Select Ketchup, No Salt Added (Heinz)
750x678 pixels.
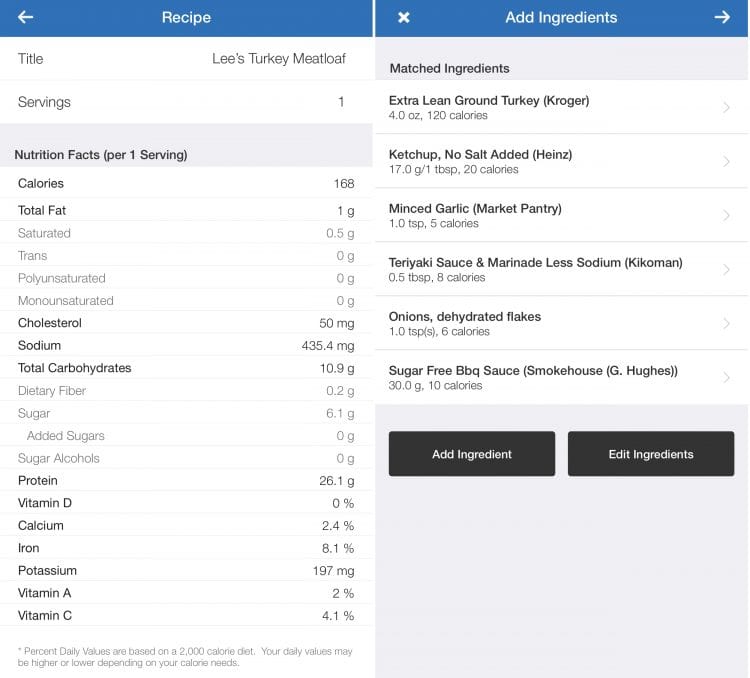(x=480, y=155)
